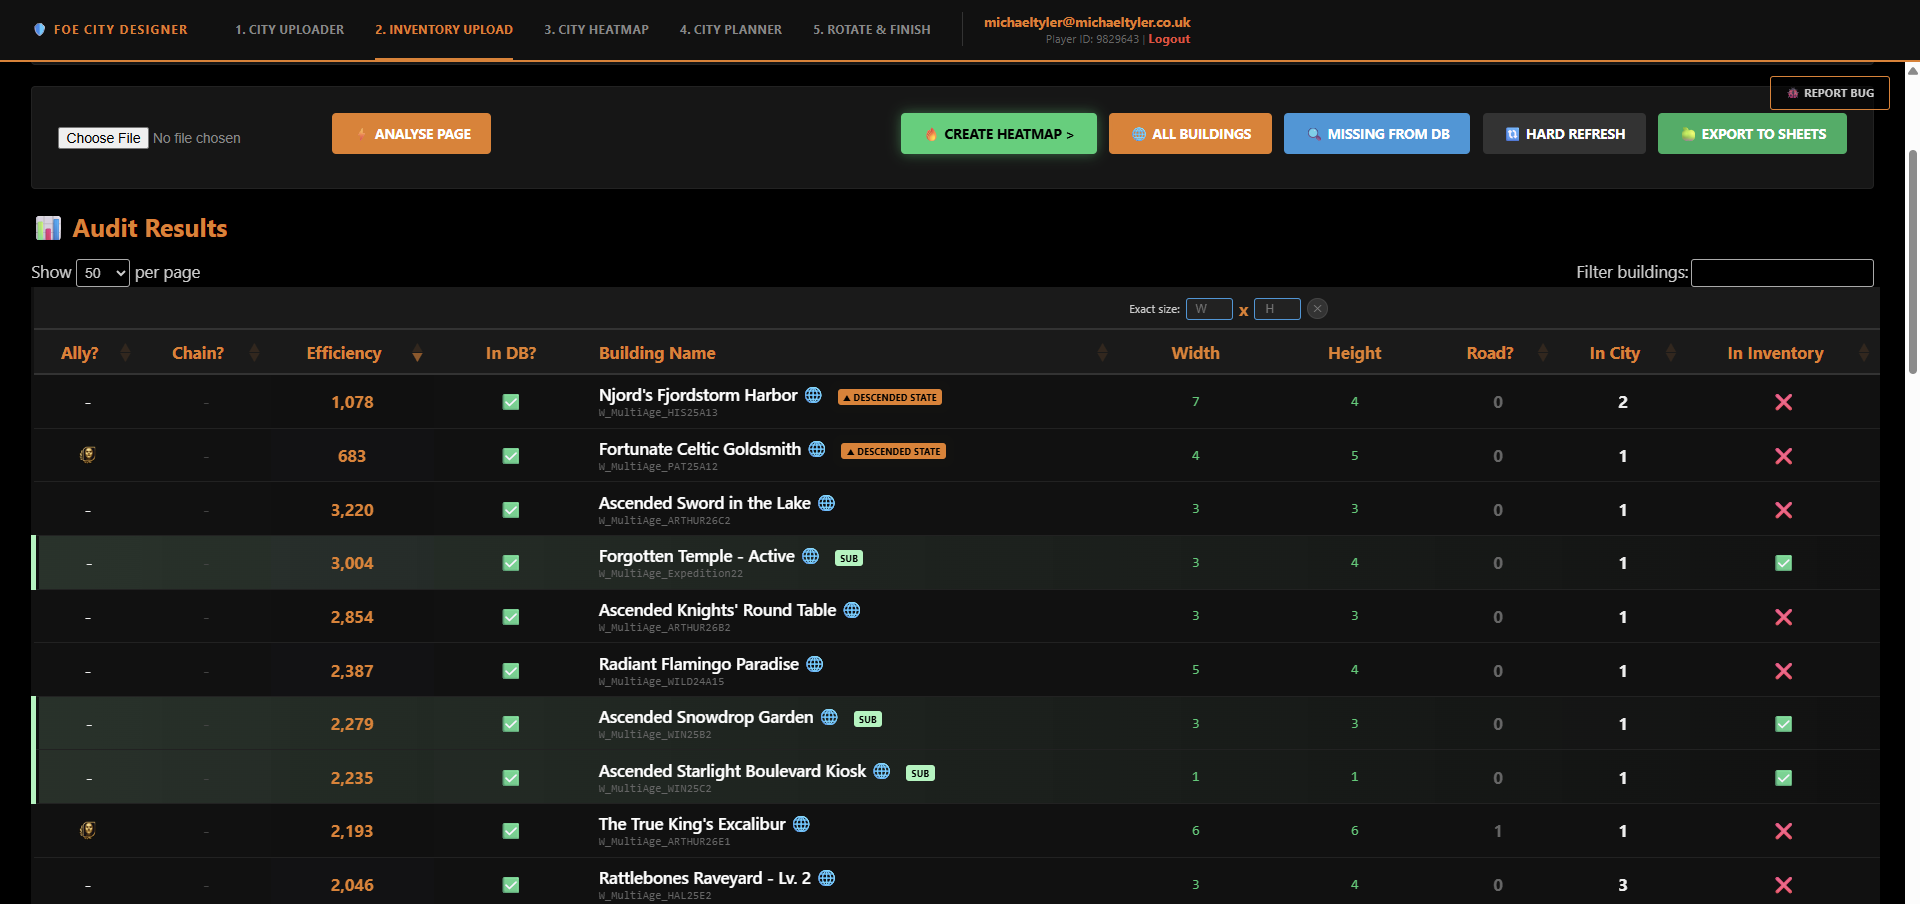Image resolution: width=1920 pixels, height=904 pixels.
Task: Click the red X in-inventory mark for Njord's Fjordstorm Harbor
Action: click(1783, 402)
